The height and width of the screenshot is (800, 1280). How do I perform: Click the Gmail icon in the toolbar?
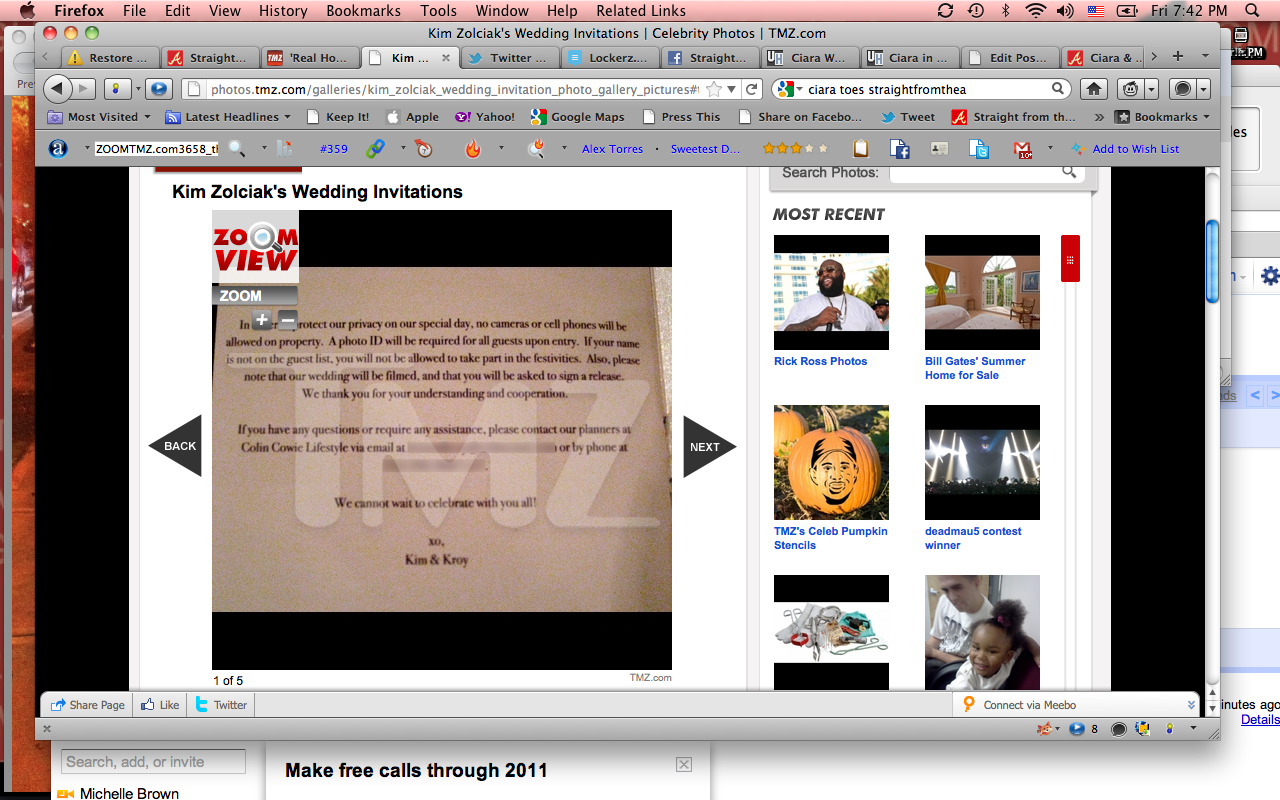click(x=1022, y=149)
